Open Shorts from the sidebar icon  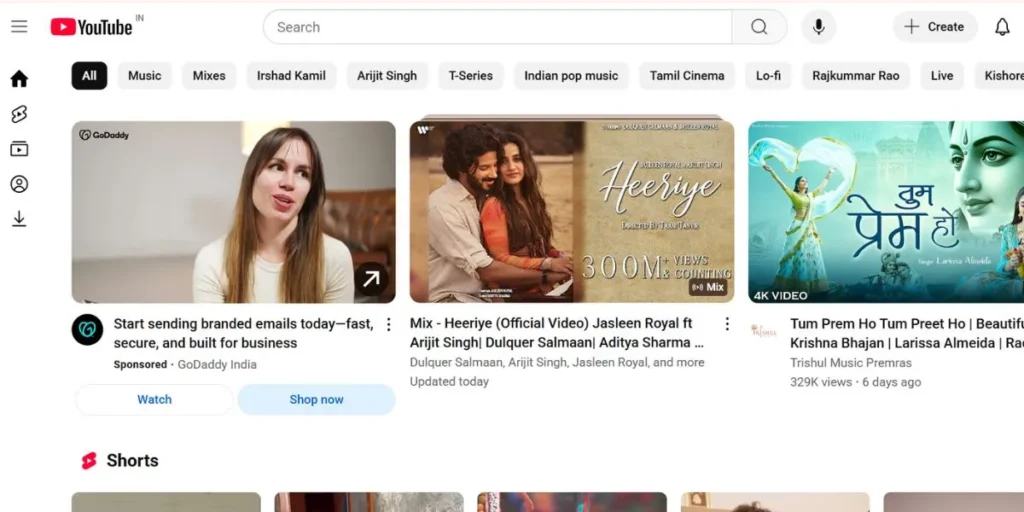[20, 114]
